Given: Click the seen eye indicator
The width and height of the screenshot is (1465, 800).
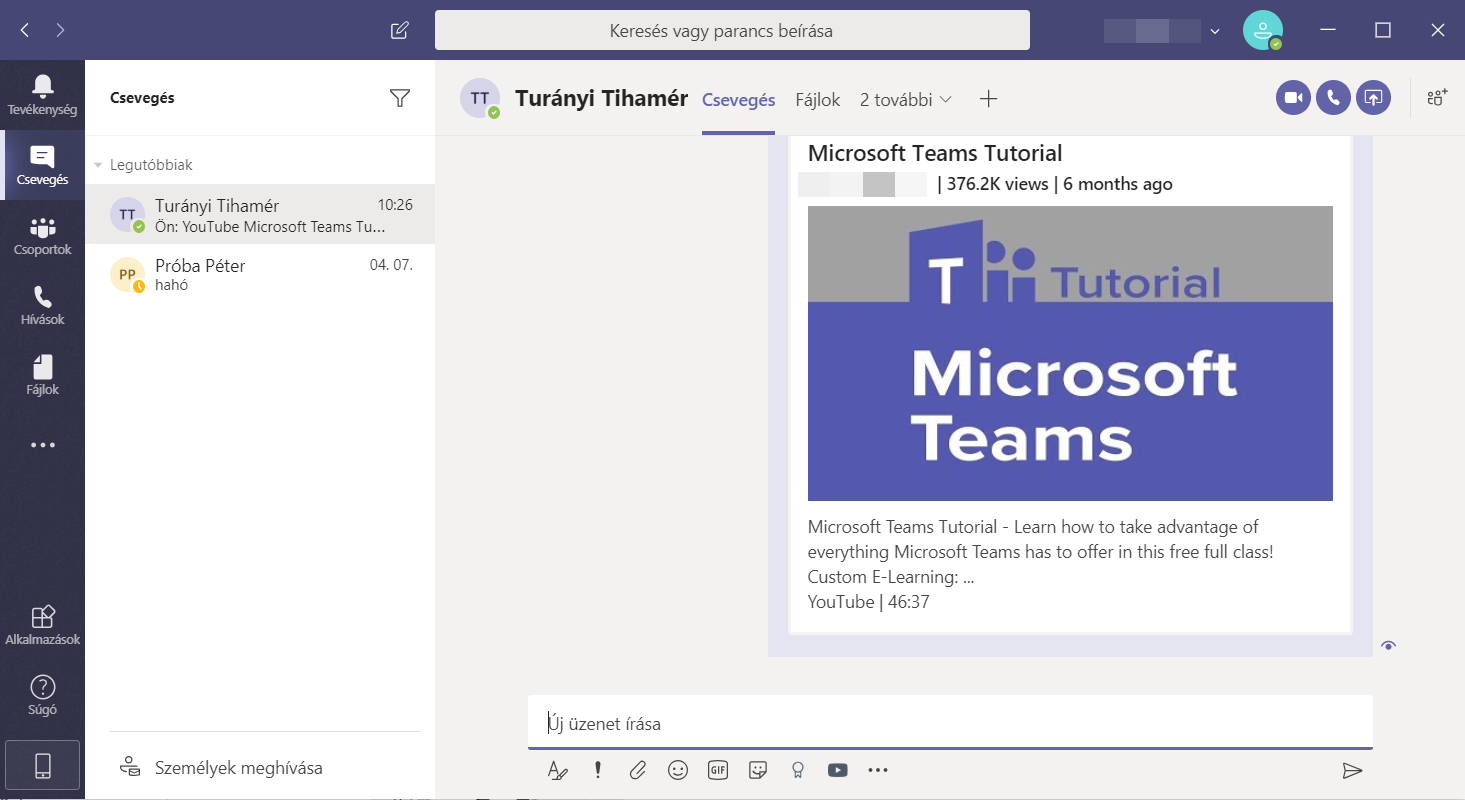Looking at the screenshot, I should (1388, 645).
